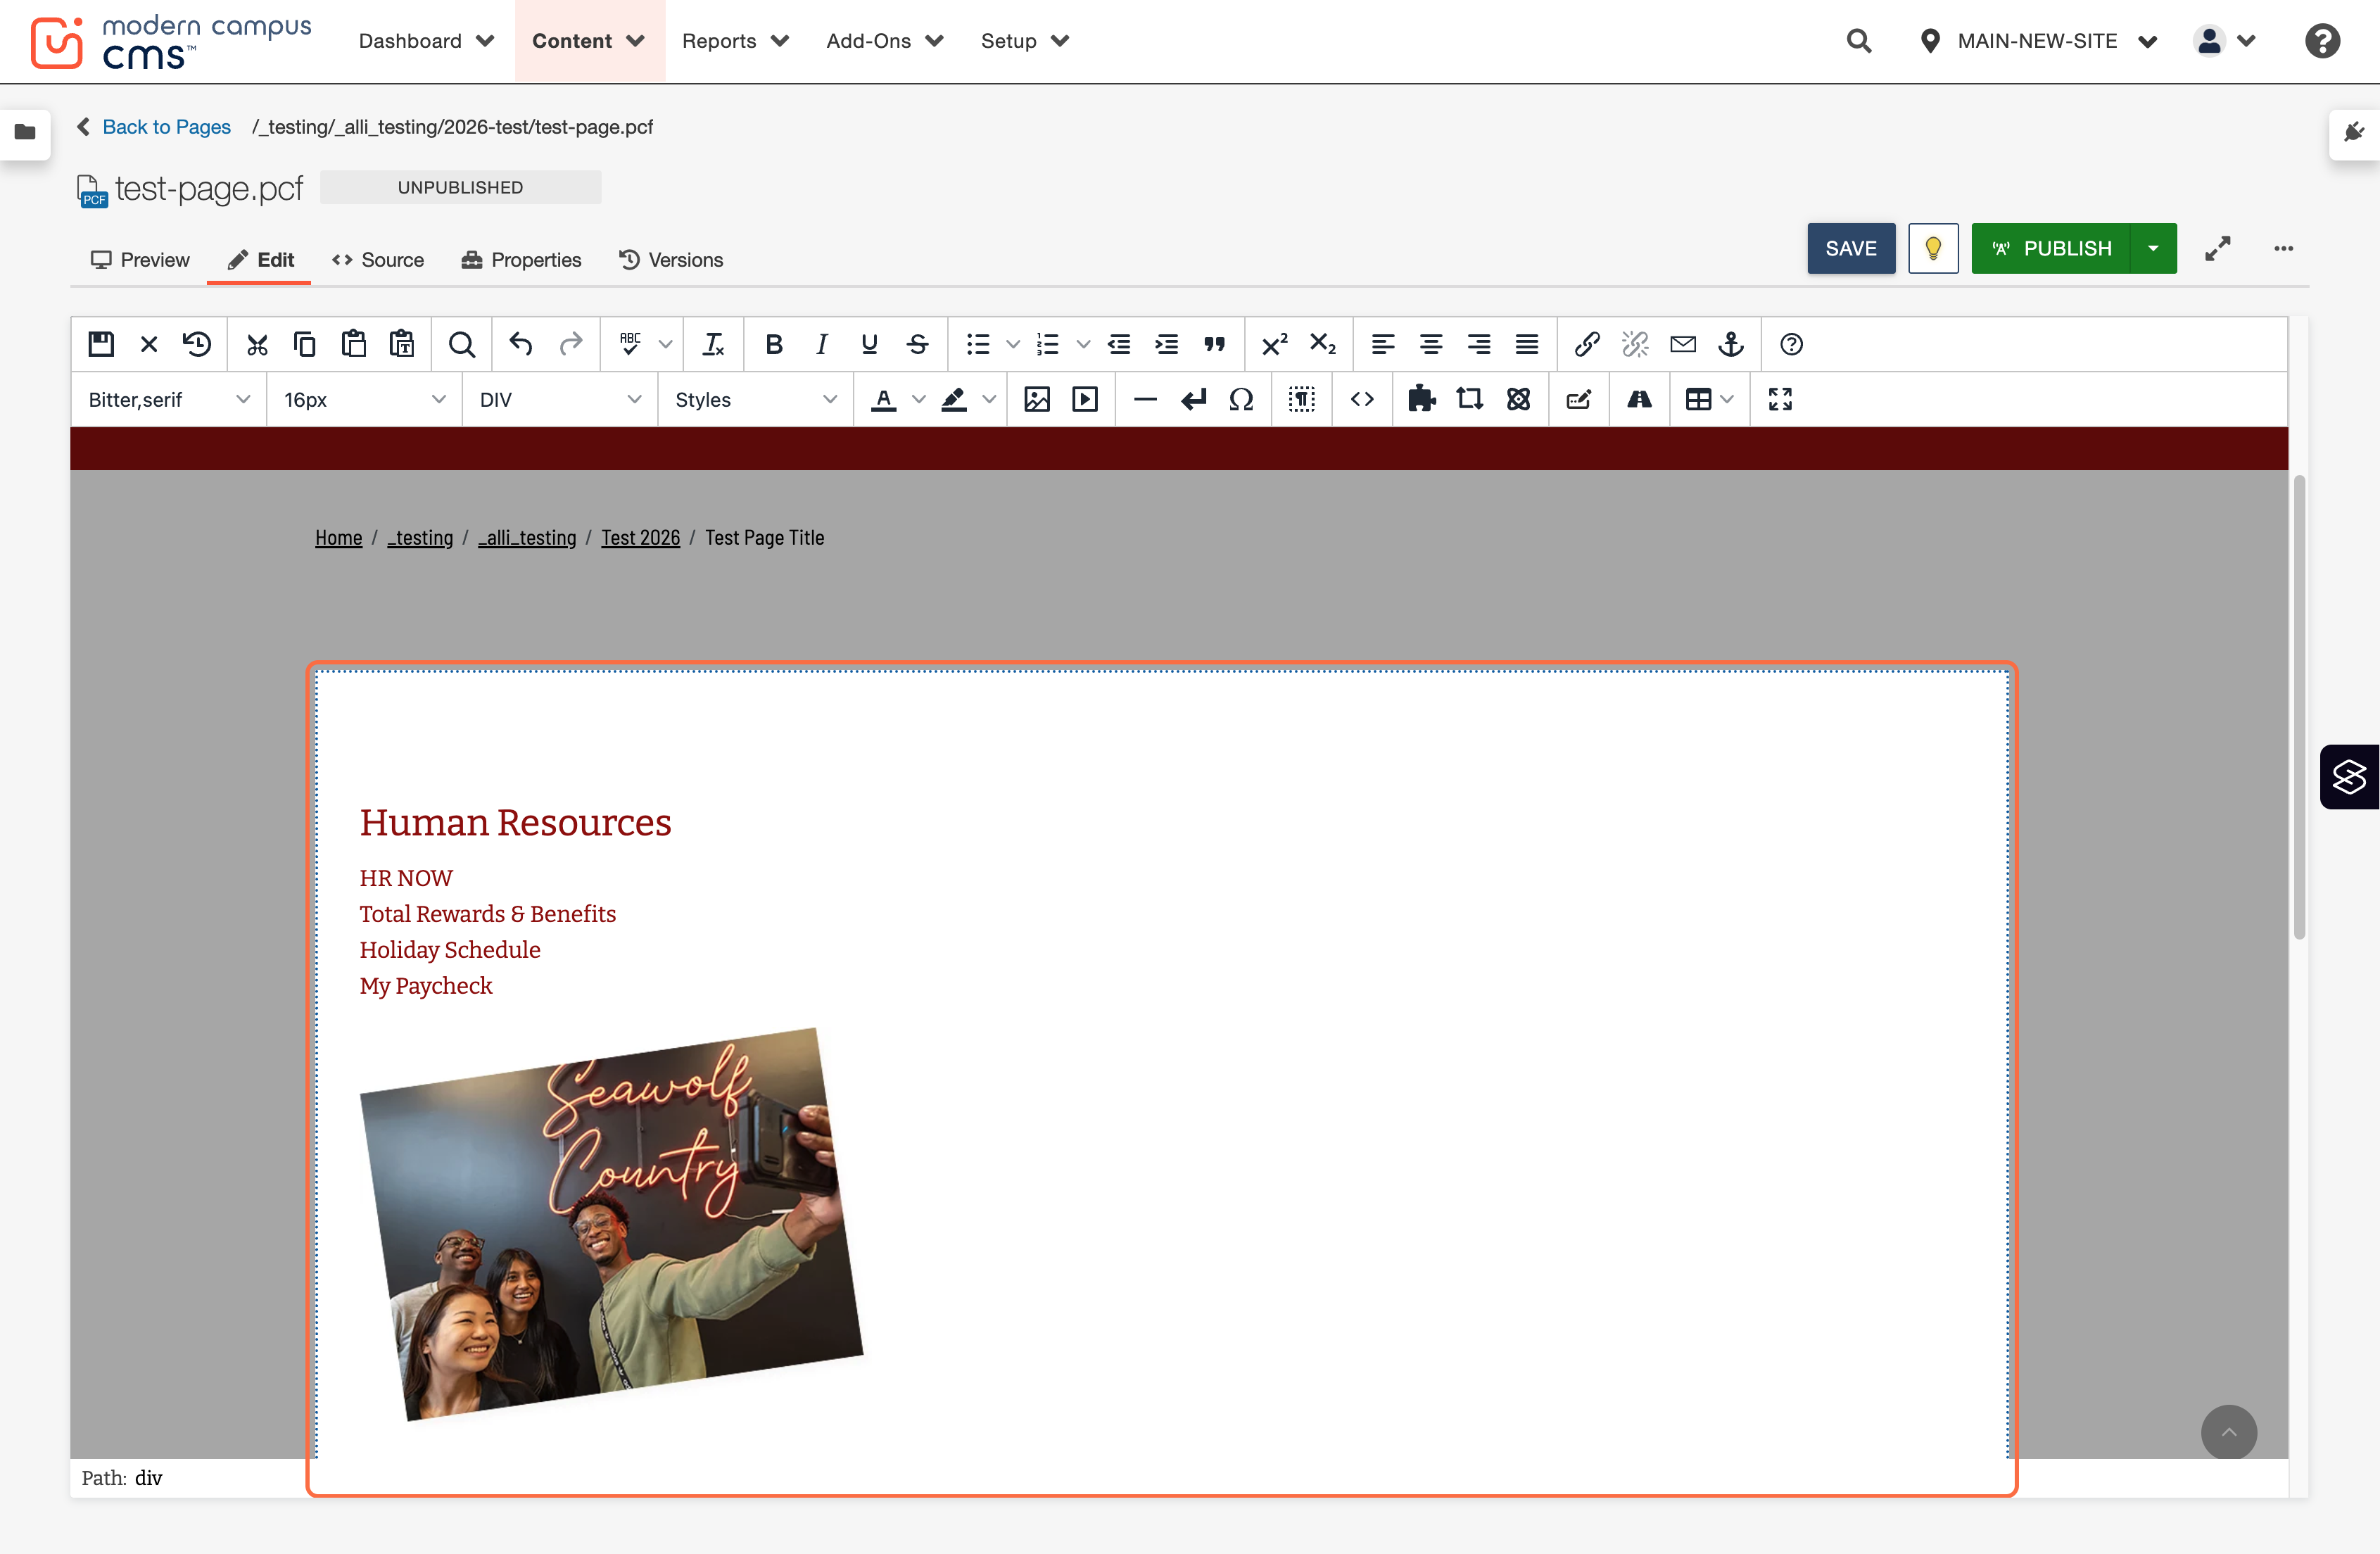Click the Cut scissors icon
The height and width of the screenshot is (1554, 2380).
257,344
